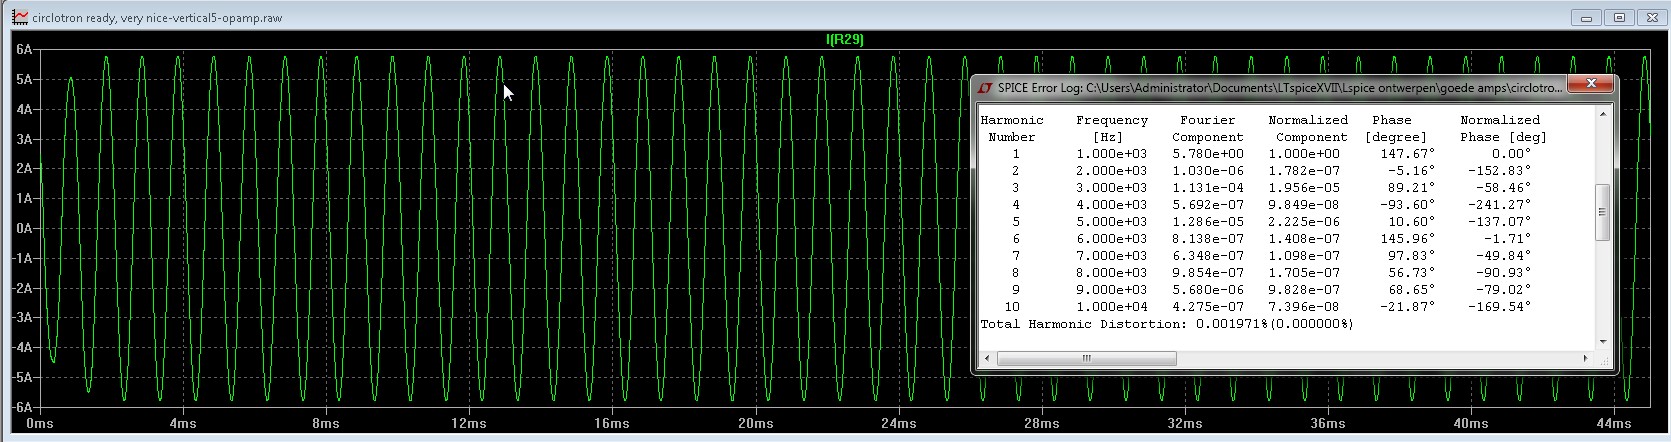
Task: Click the 9.854e-07 Fourier component value
Action: point(1208,273)
